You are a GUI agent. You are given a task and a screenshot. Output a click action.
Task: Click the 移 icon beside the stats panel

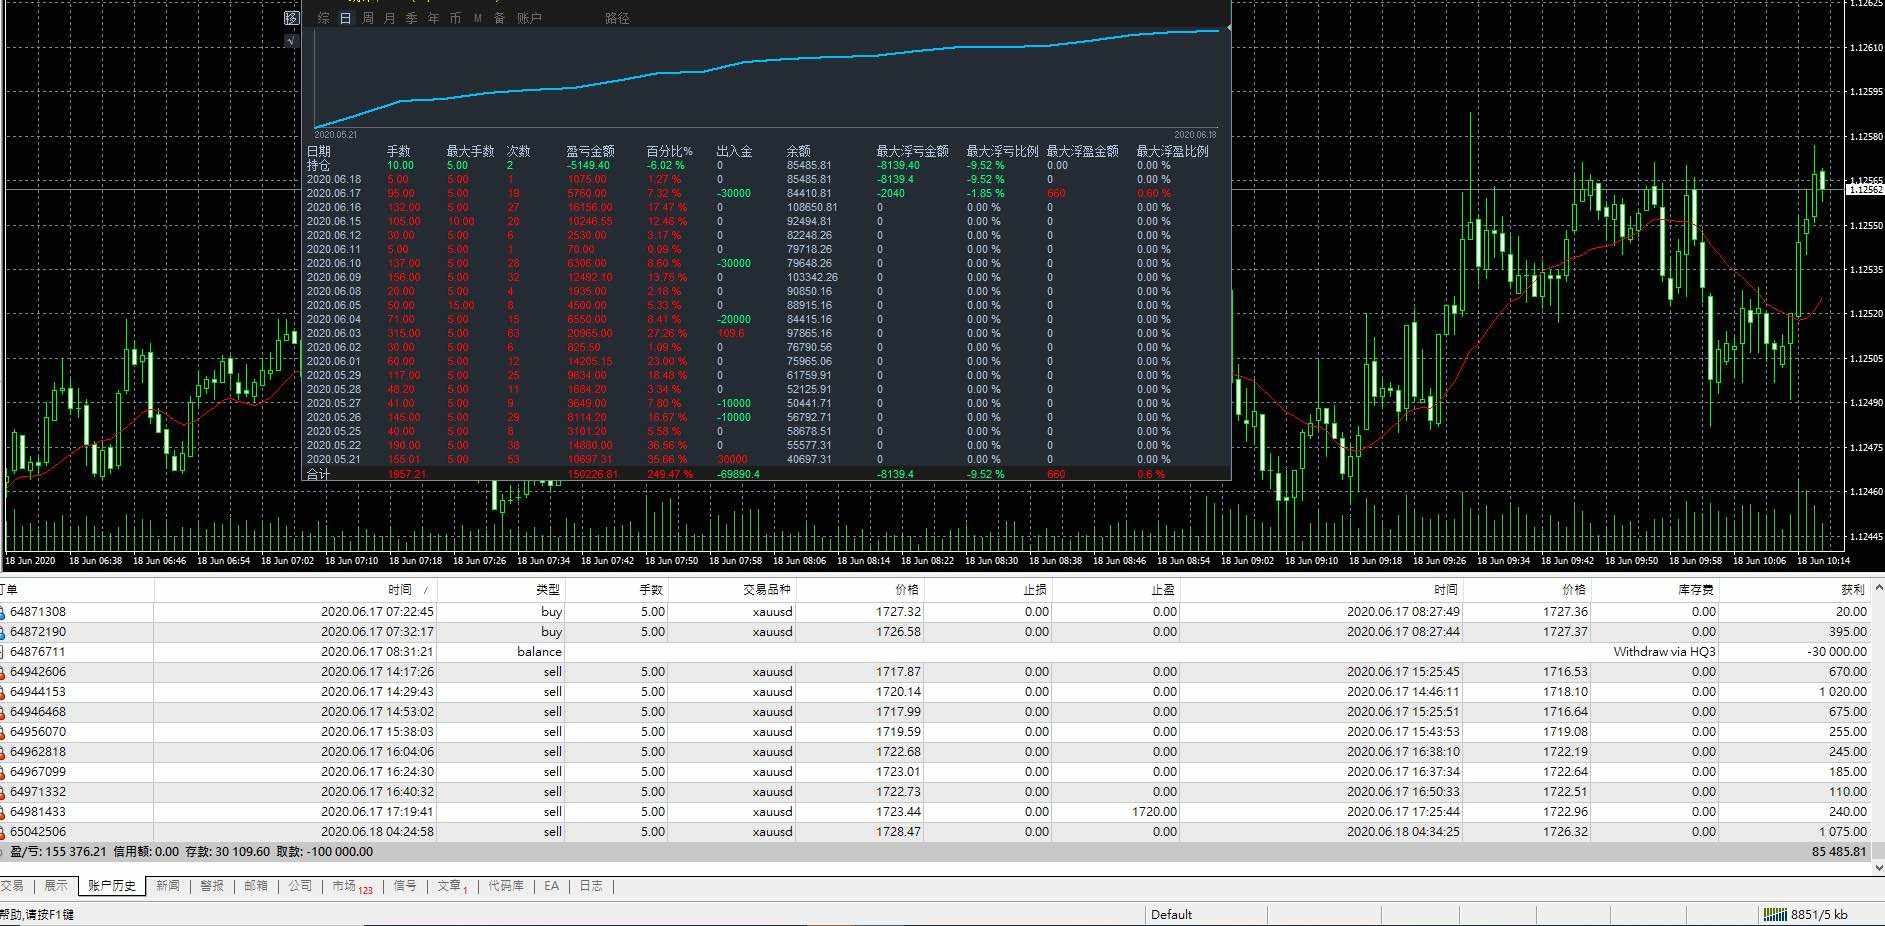click(x=291, y=18)
